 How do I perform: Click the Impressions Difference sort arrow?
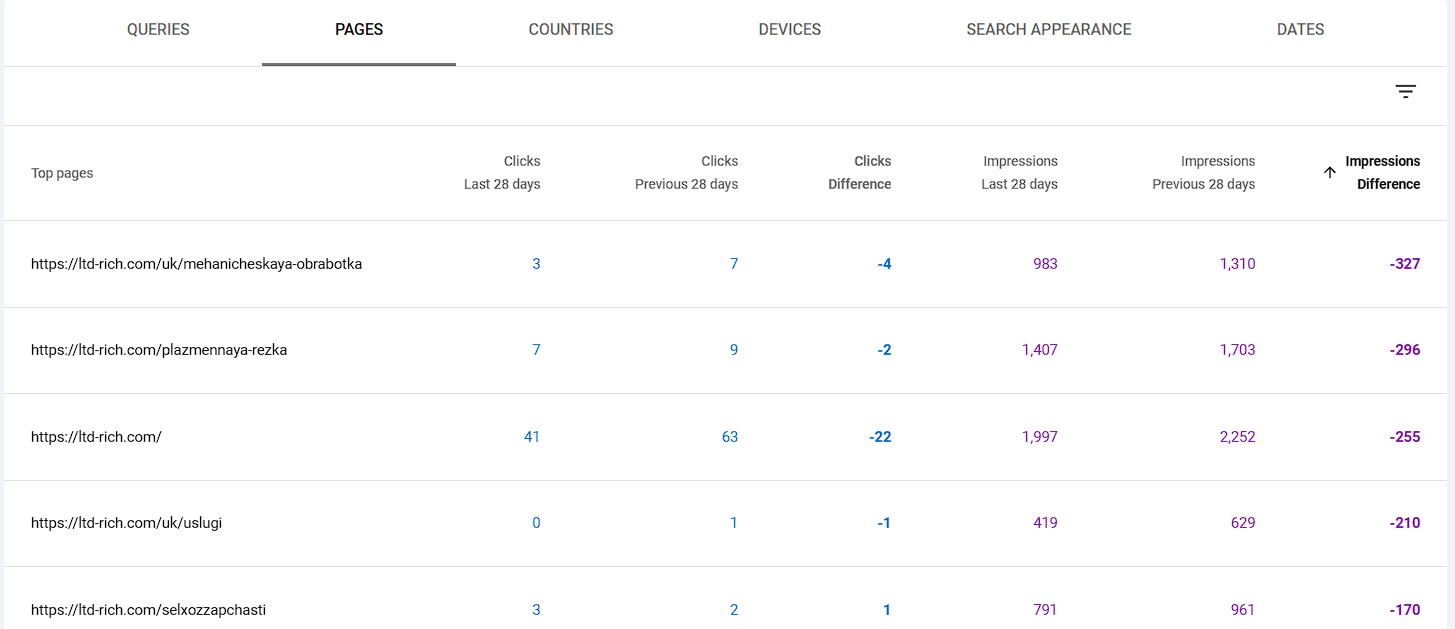[x=1330, y=172]
